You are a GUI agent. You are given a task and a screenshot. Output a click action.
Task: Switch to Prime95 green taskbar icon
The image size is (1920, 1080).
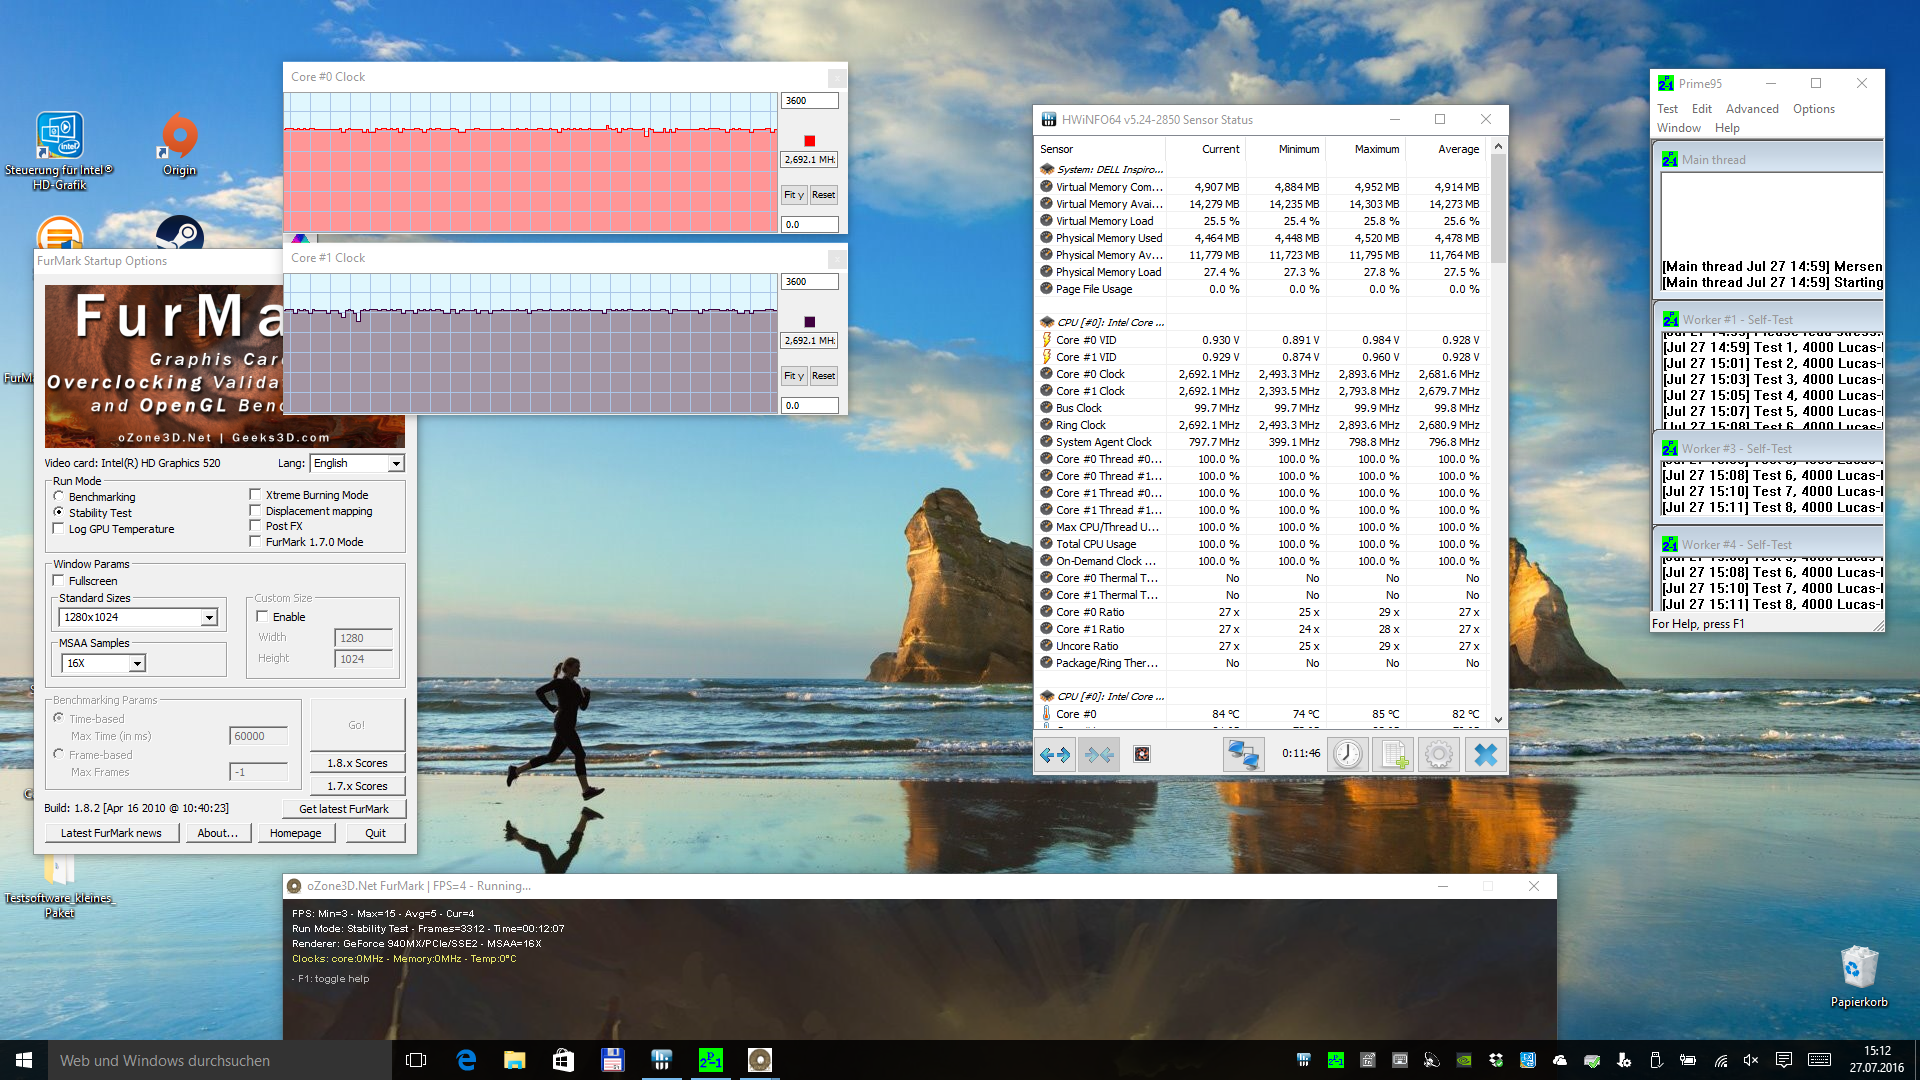[710, 1060]
